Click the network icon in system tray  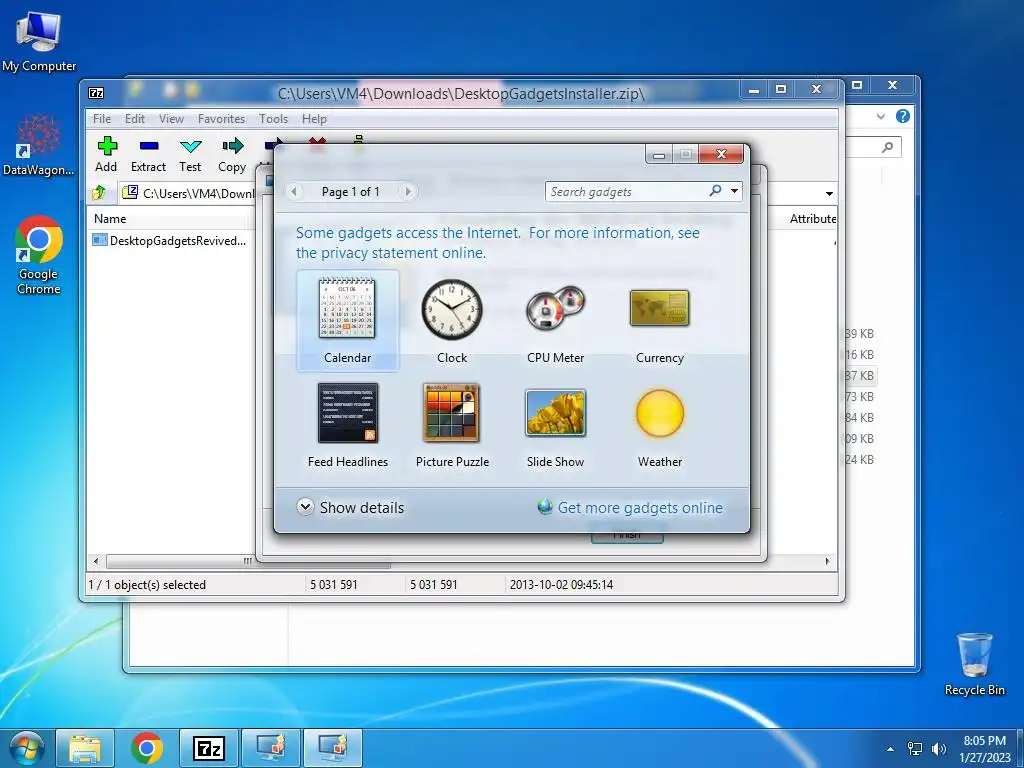915,748
